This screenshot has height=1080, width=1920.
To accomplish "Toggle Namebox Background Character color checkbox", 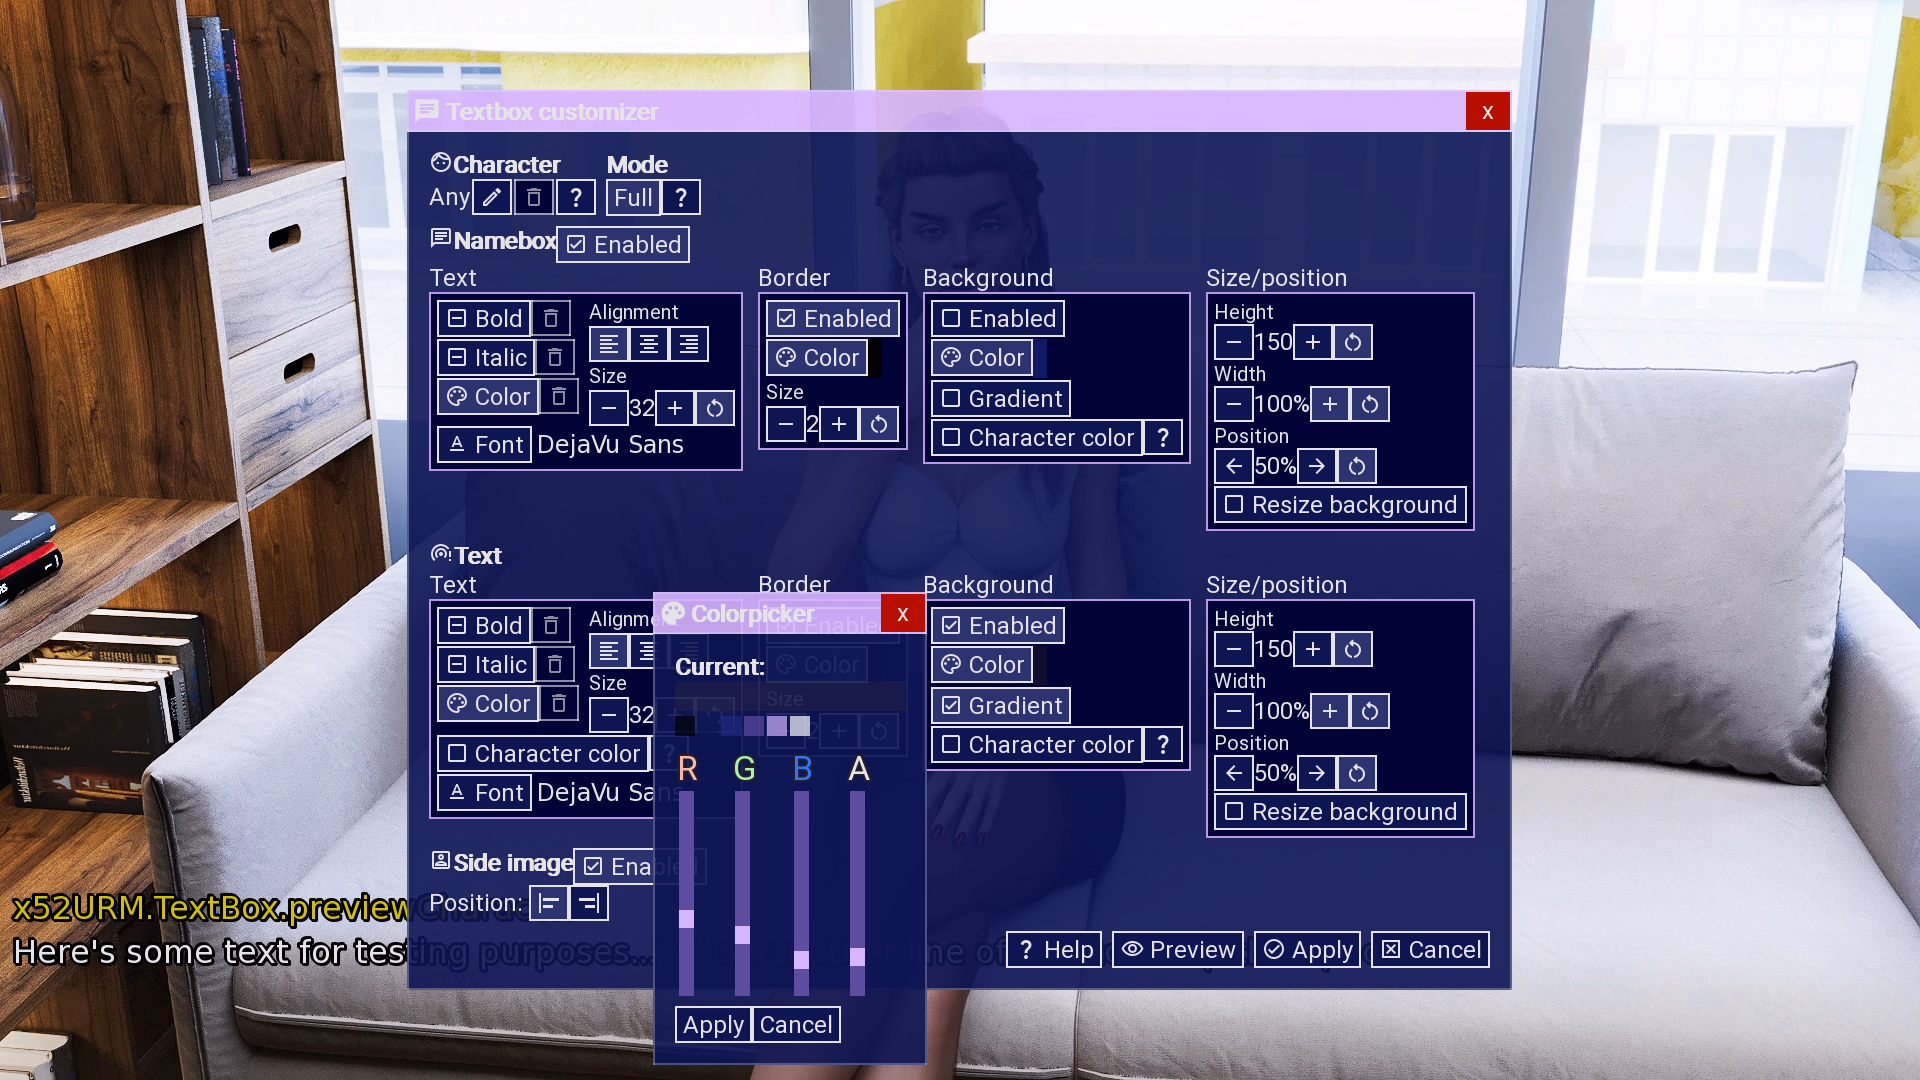I will [x=1037, y=438].
